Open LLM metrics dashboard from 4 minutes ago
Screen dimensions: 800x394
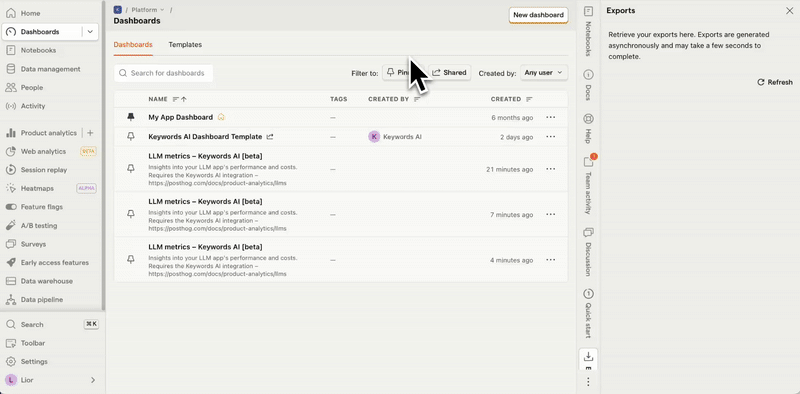click(x=205, y=247)
